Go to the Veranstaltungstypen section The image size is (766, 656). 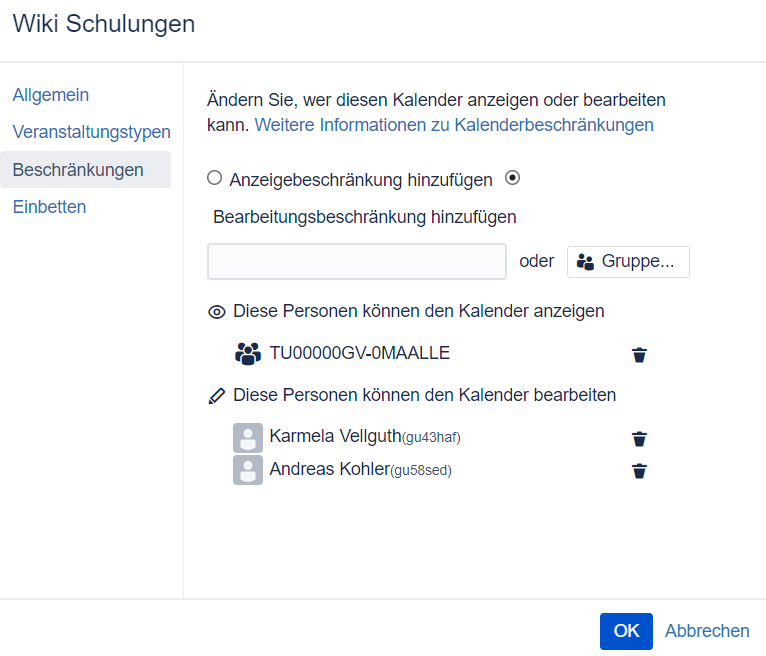[x=91, y=132]
